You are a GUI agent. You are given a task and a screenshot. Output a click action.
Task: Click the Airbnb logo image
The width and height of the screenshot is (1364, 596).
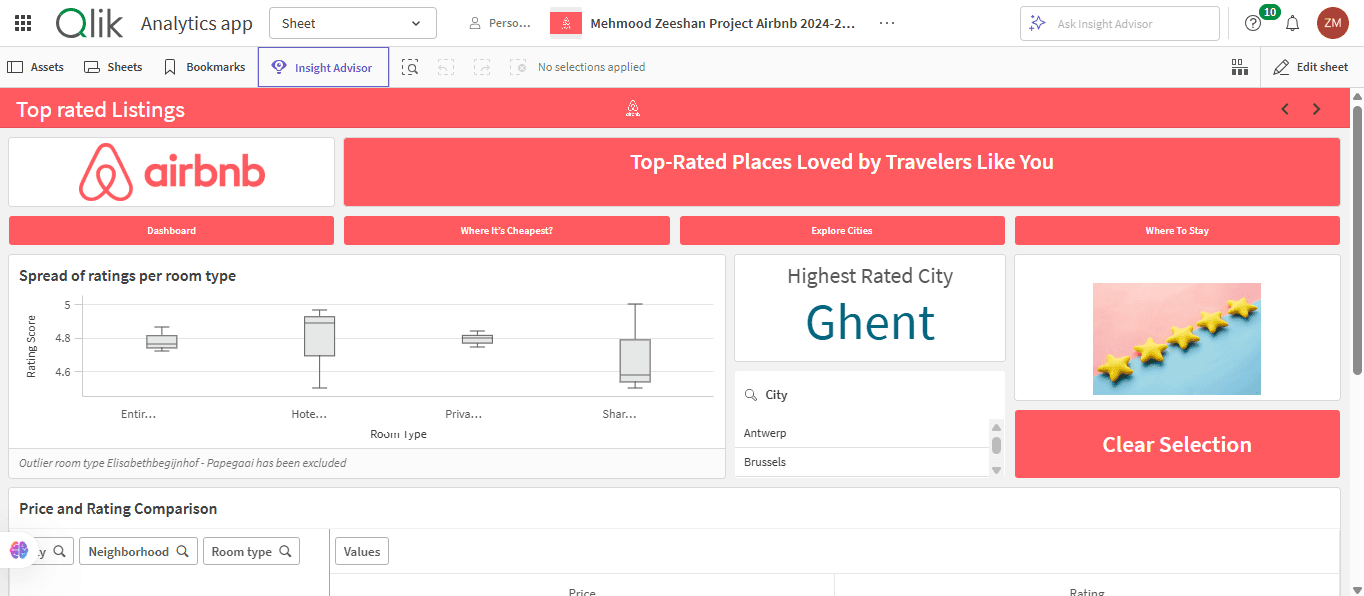pyautogui.click(x=172, y=172)
